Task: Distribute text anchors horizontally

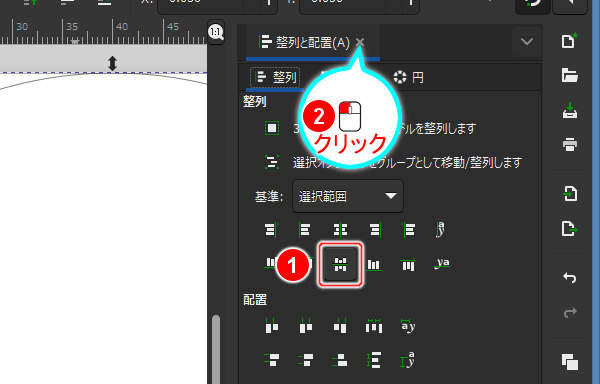Action: (408, 326)
